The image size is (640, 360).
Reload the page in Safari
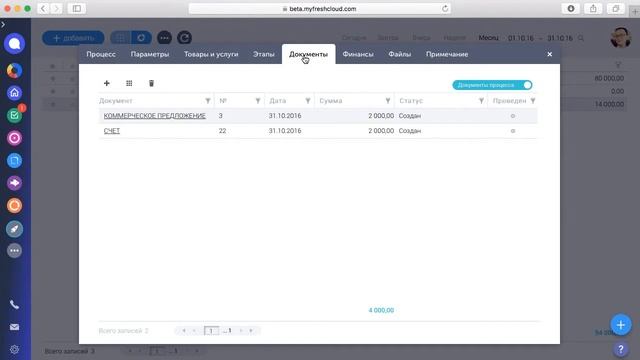(x=445, y=9)
